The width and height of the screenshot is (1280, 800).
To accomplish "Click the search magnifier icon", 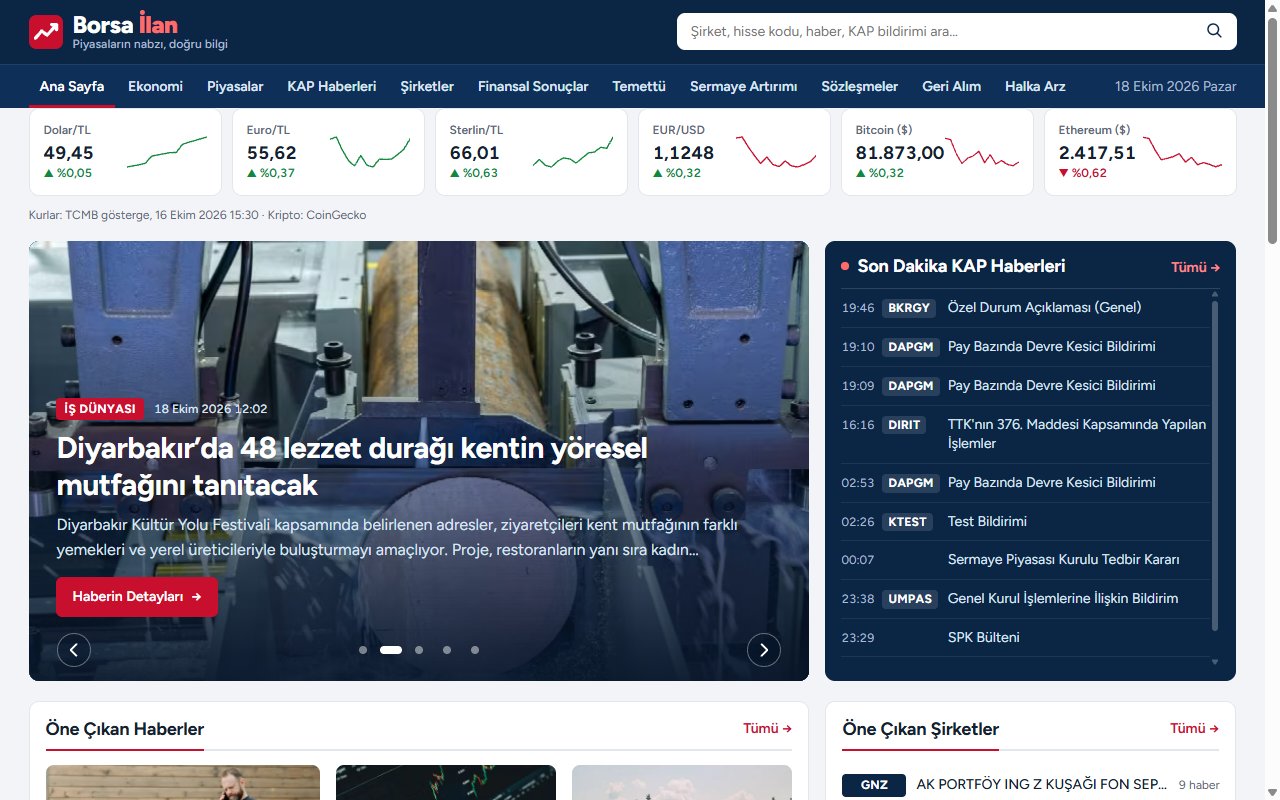I will 1214,31.
